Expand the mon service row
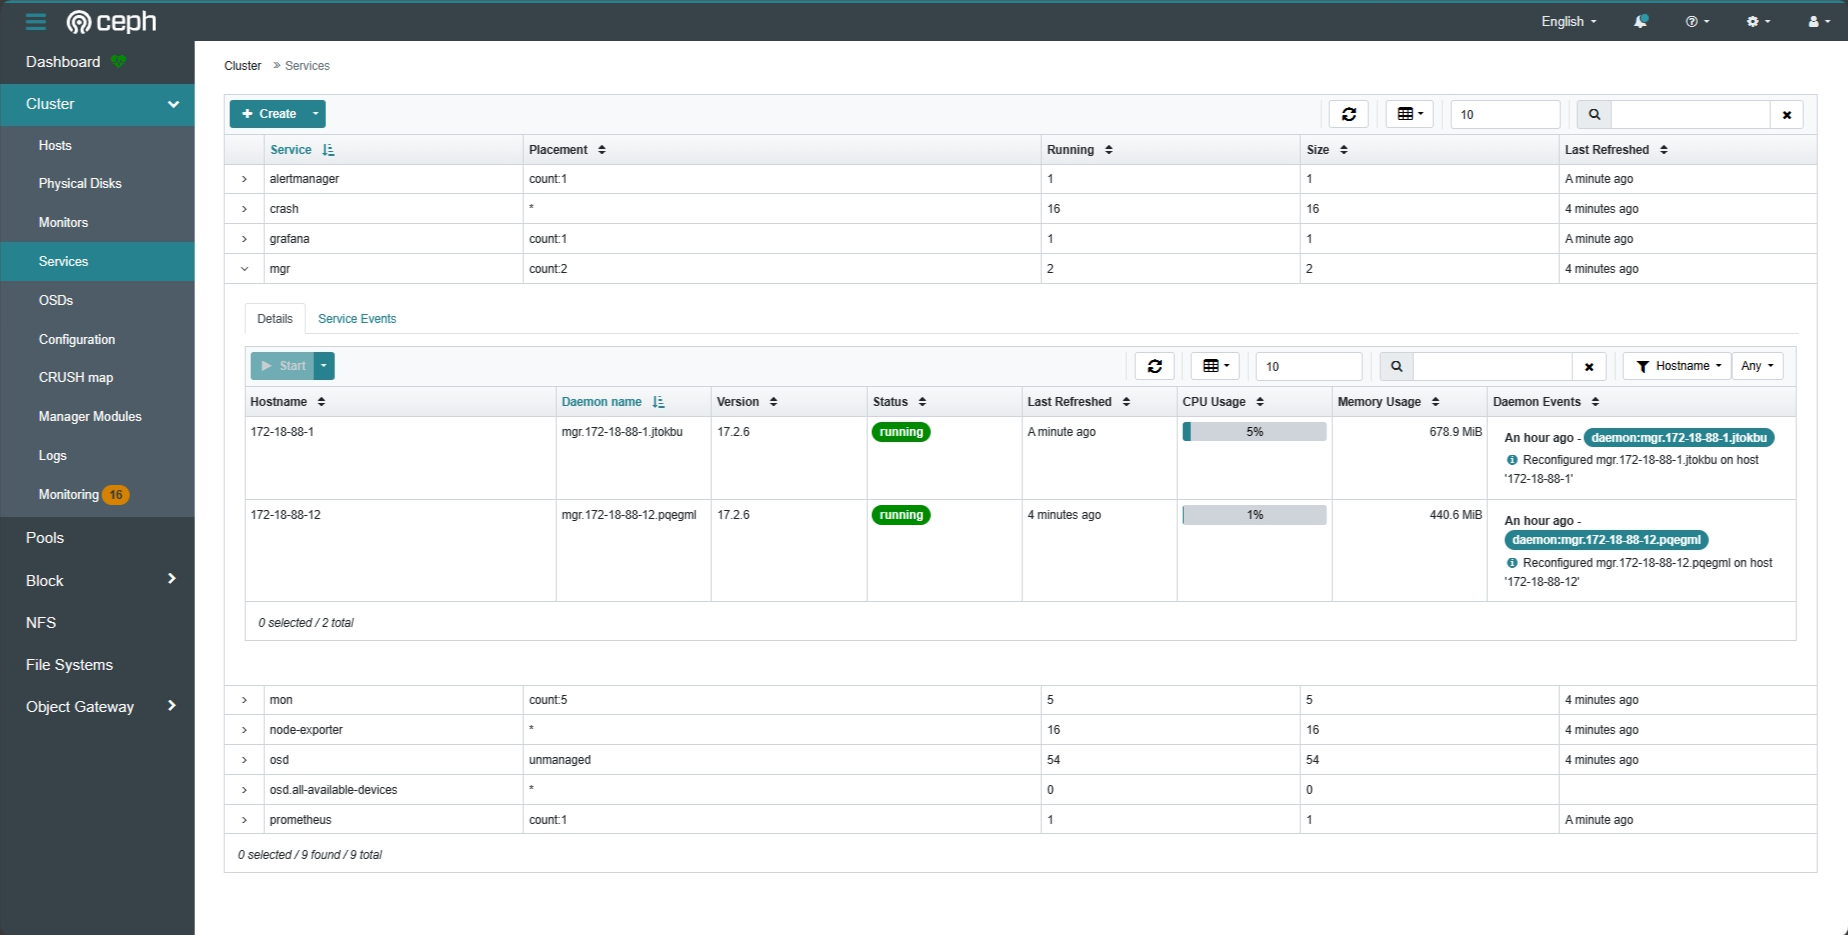The image size is (1848, 935). 244,700
